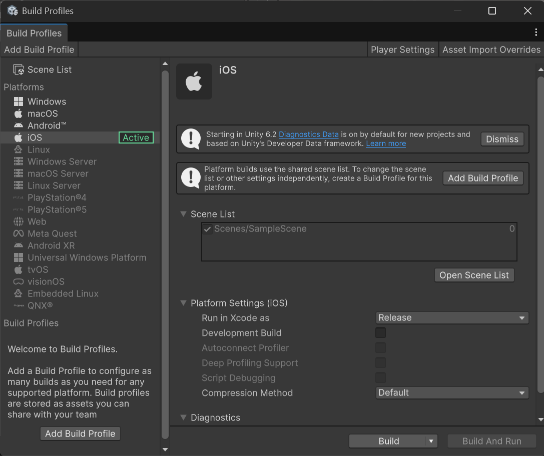Toggle the Deep Profiling Support checkbox
Image resolution: width=544 pixels, height=456 pixels.
click(x=381, y=363)
